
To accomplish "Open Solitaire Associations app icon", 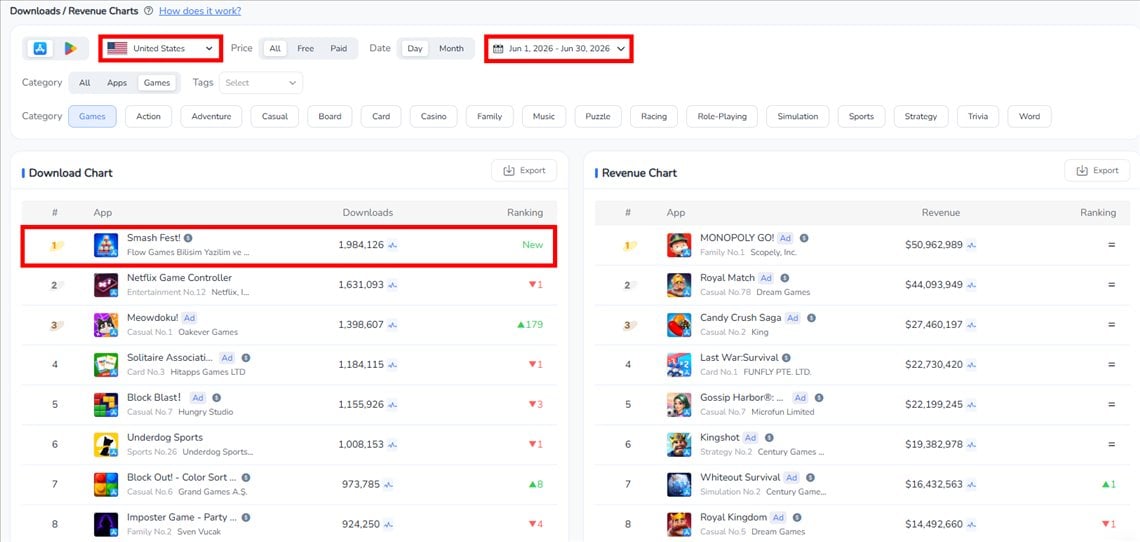I will [106, 365].
